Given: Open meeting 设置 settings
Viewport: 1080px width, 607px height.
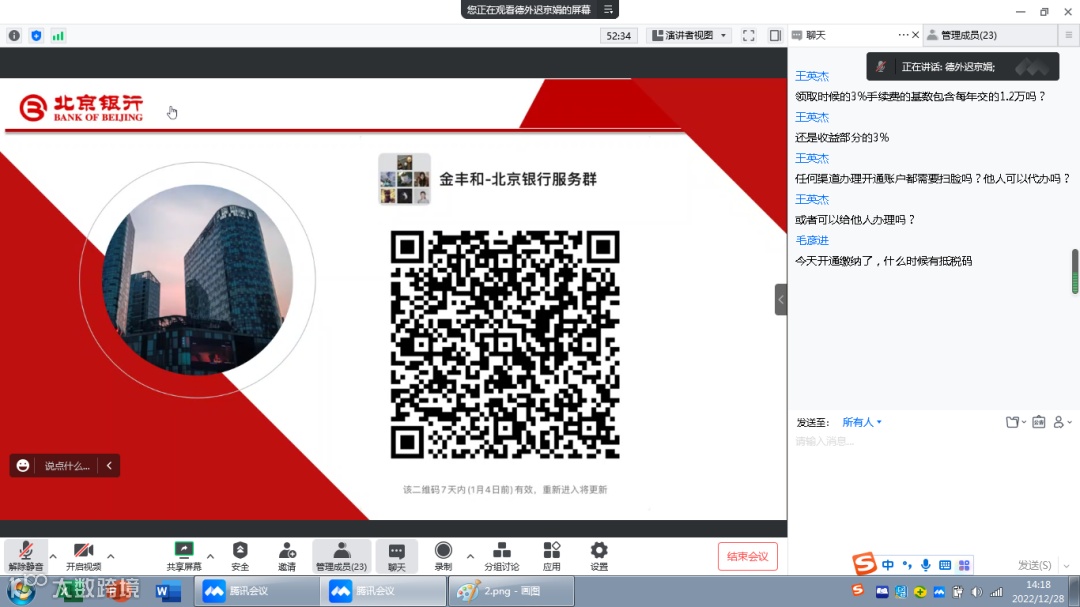Looking at the screenshot, I should 599,556.
